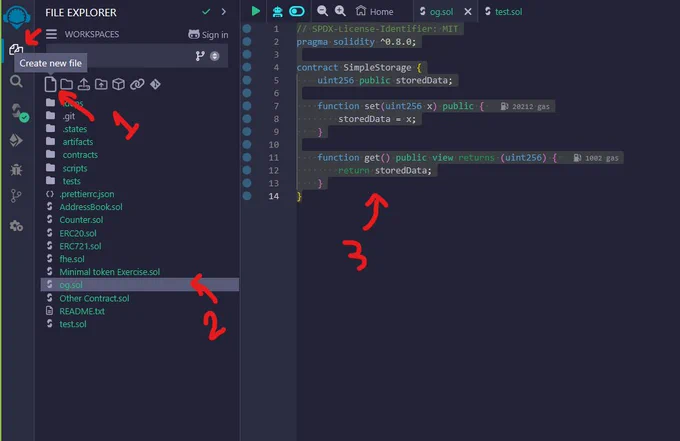Open the .prettierrc.json file

coord(87,194)
